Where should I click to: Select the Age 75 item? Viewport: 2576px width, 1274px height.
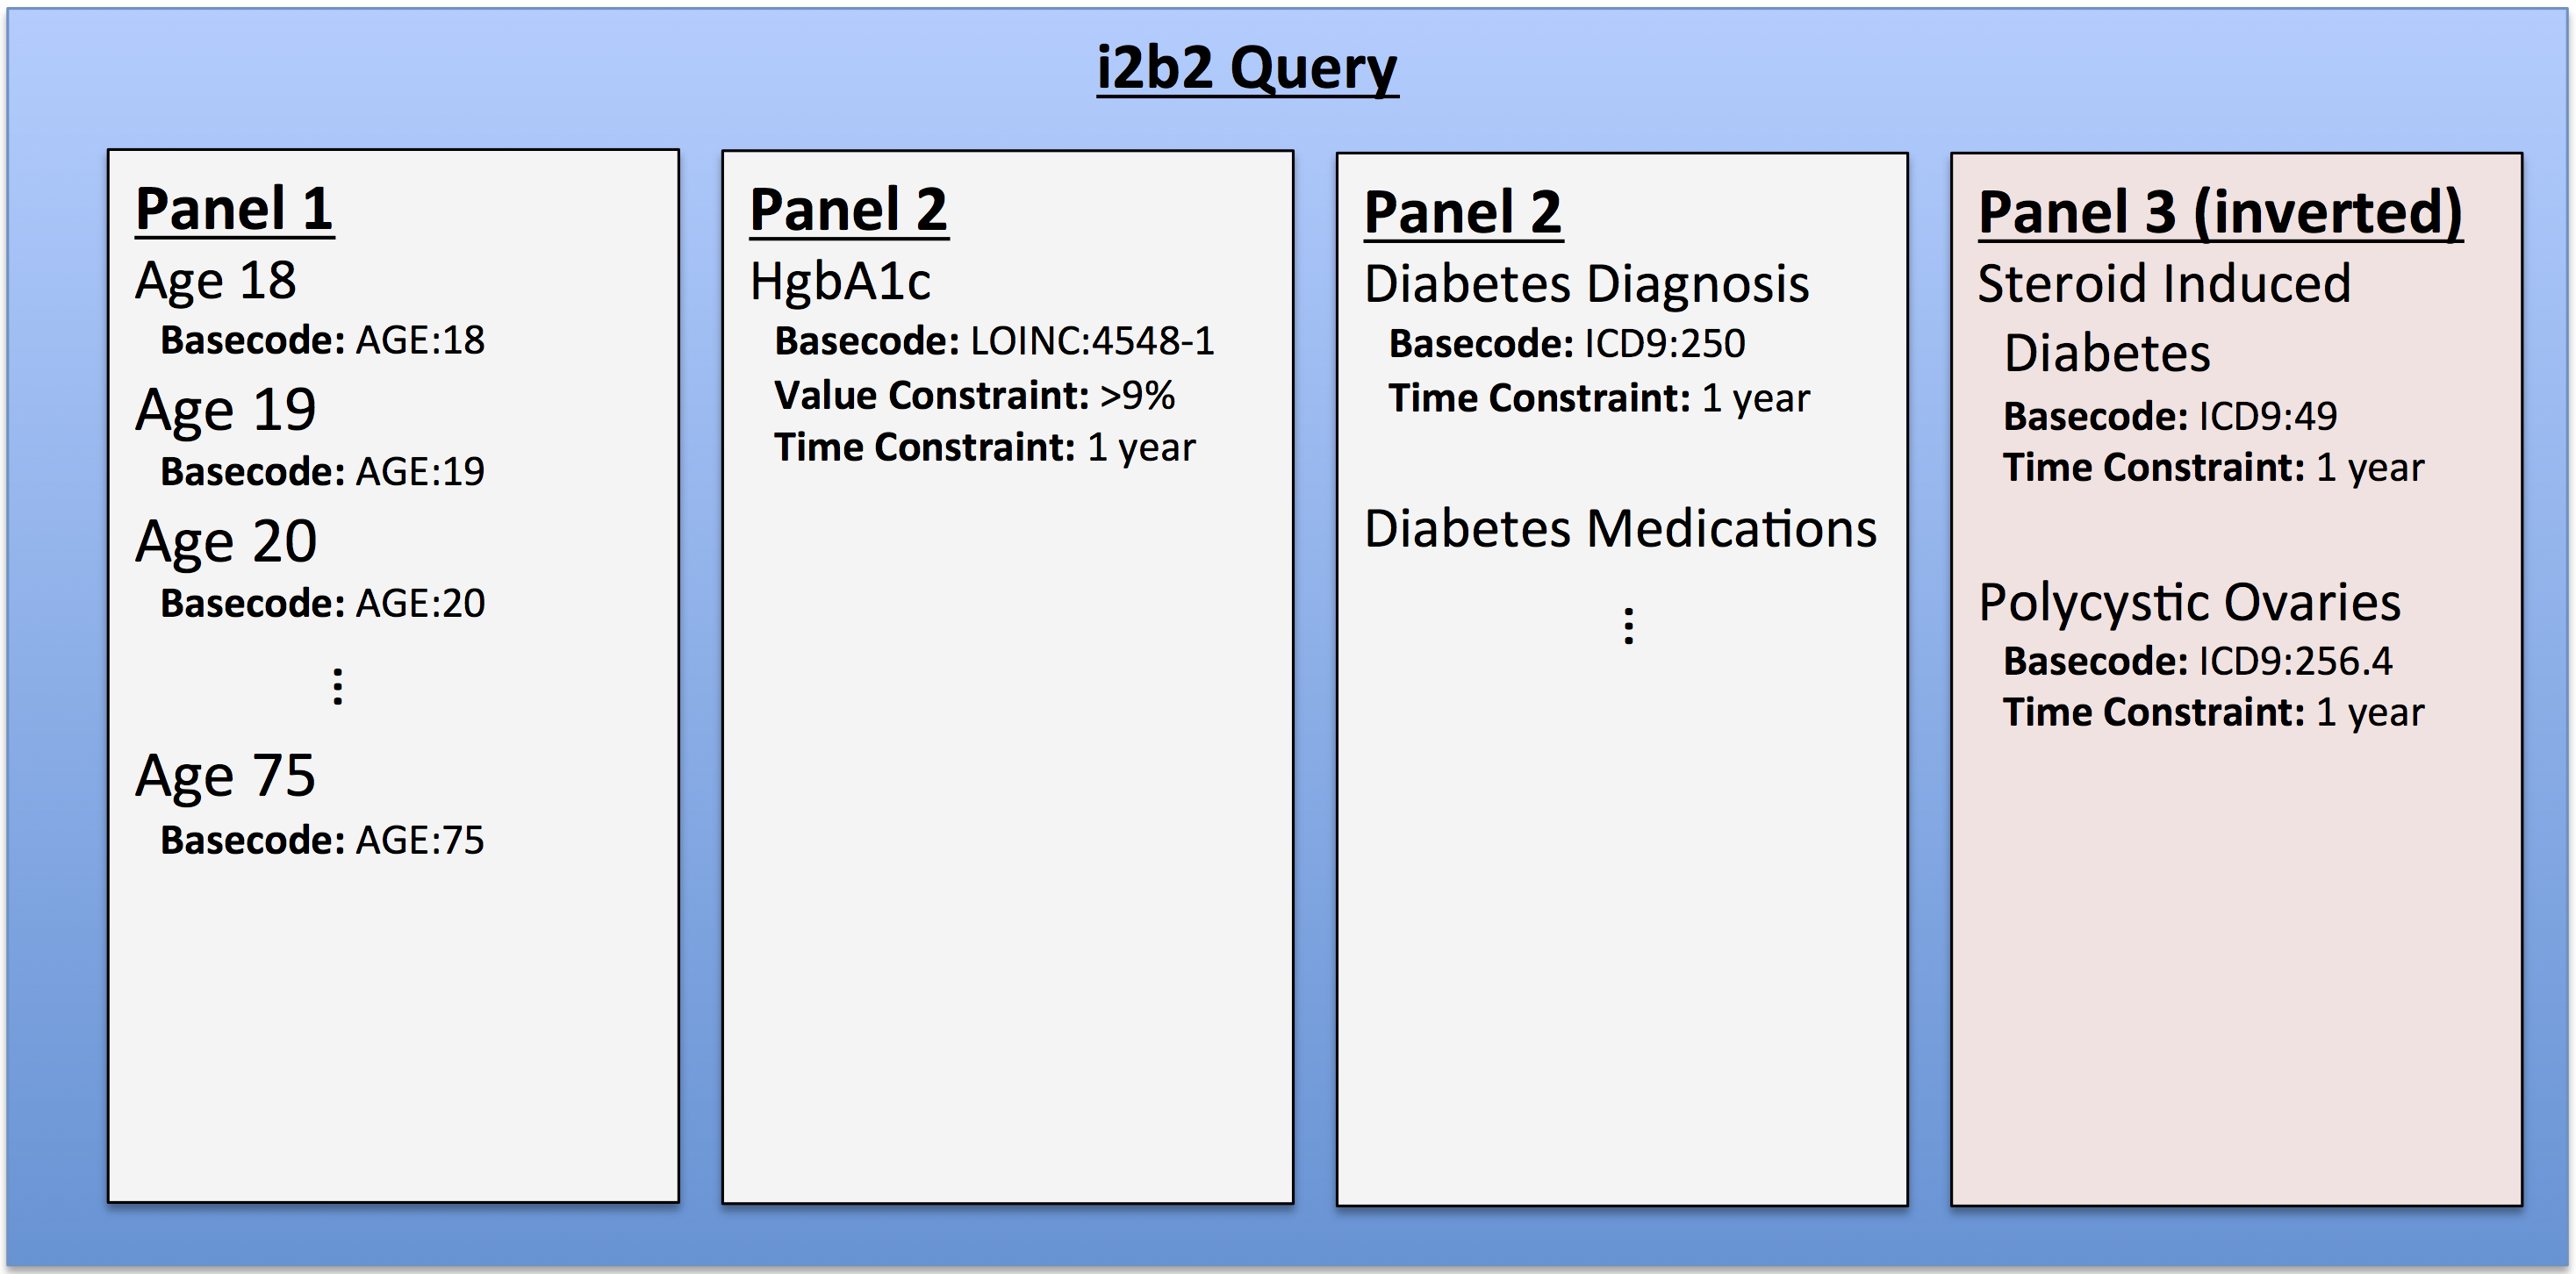(225, 775)
